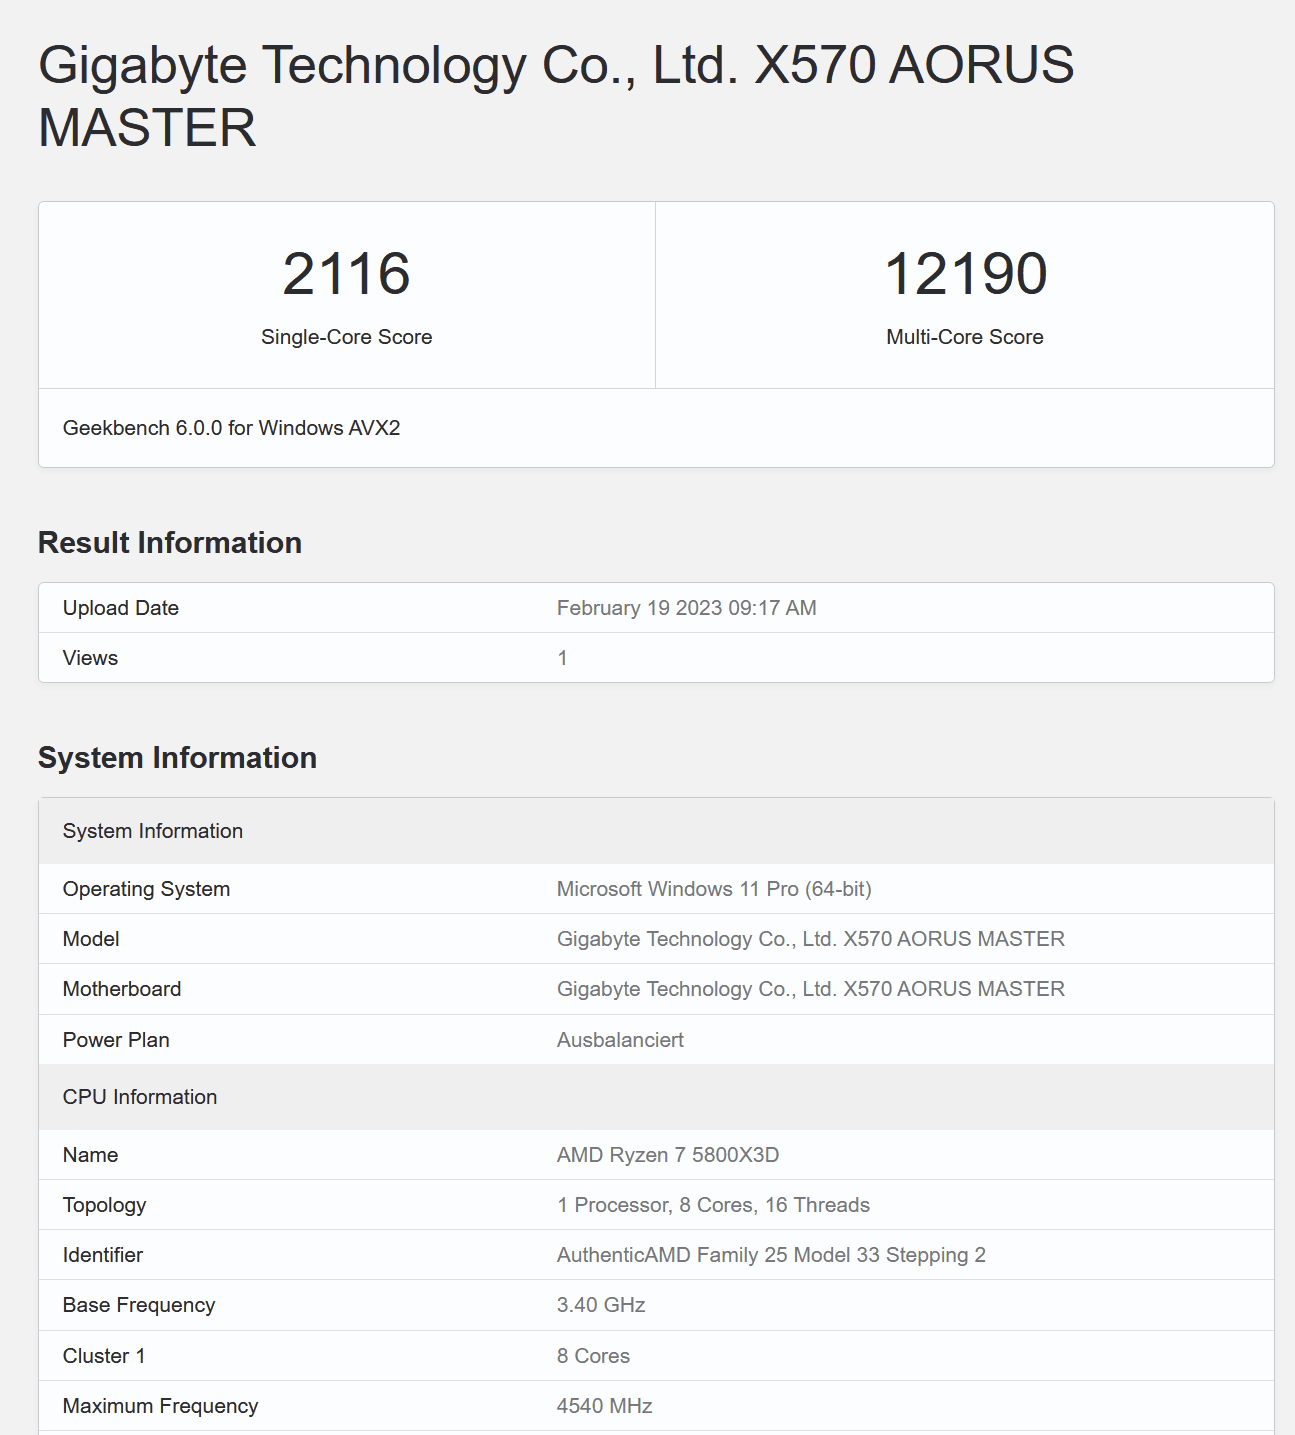The width and height of the screenshot is (1295, 1435).
Task: Select the "3.40 GHz" base frequency value
Action: click(601, 1305)
